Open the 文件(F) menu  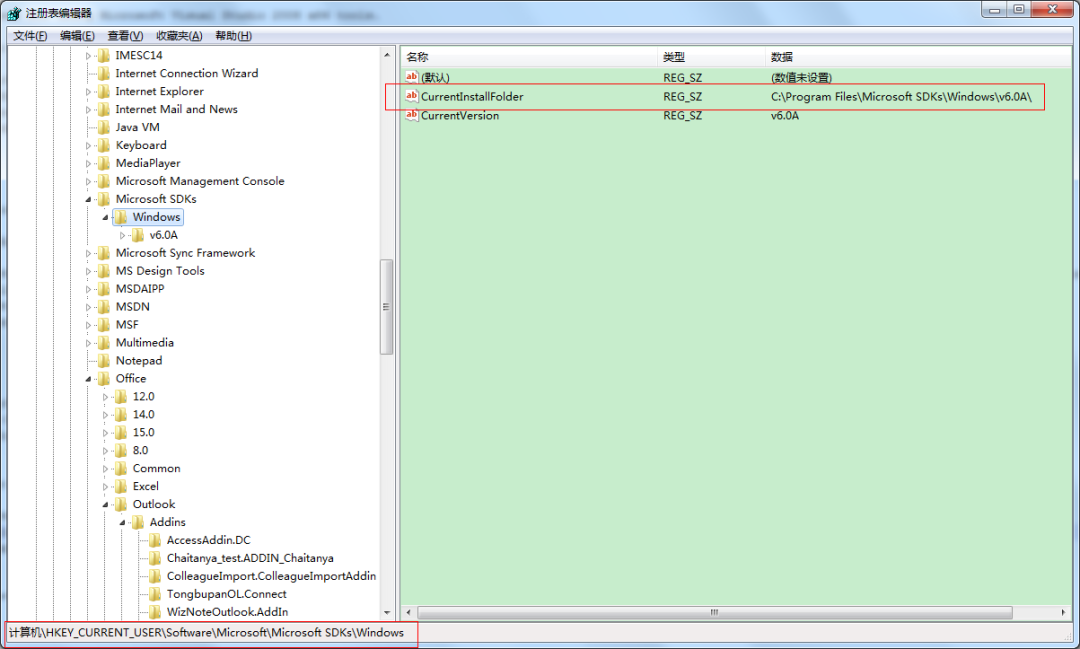(x=30, y=36)
